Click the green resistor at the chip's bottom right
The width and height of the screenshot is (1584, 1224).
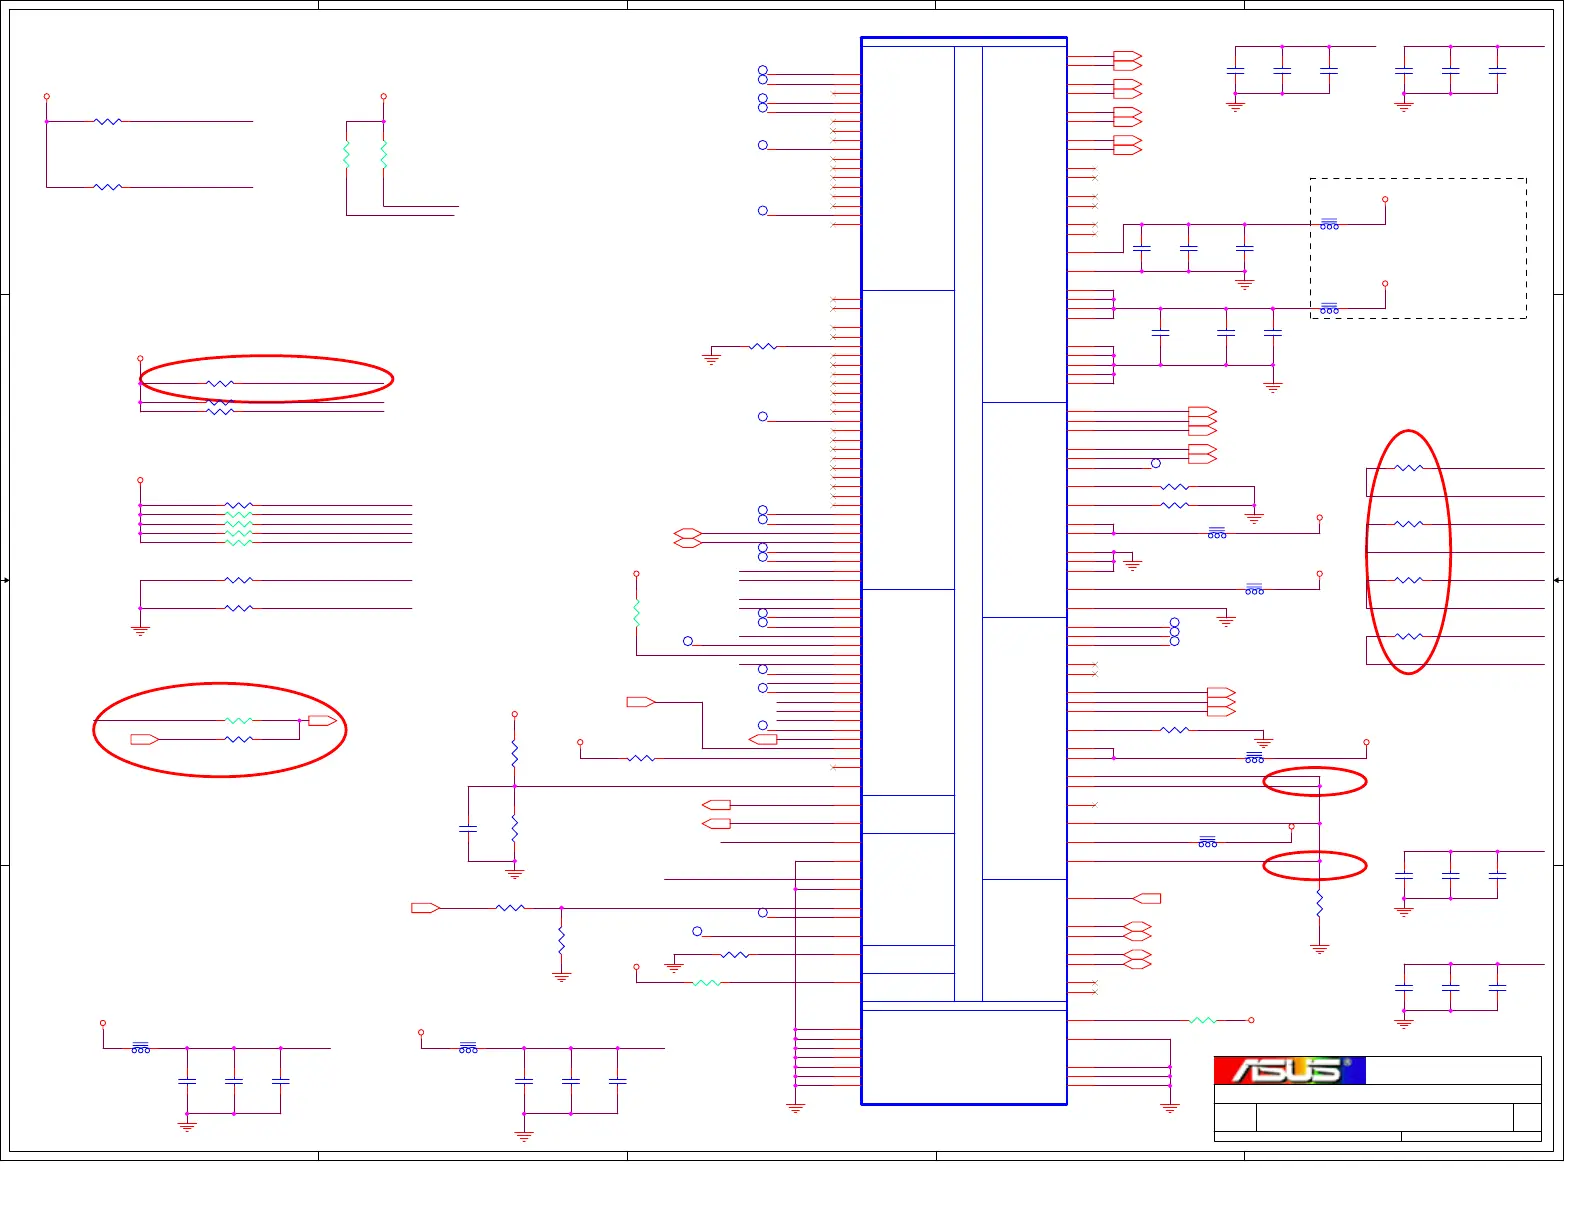click(x=1203, y=1020)
